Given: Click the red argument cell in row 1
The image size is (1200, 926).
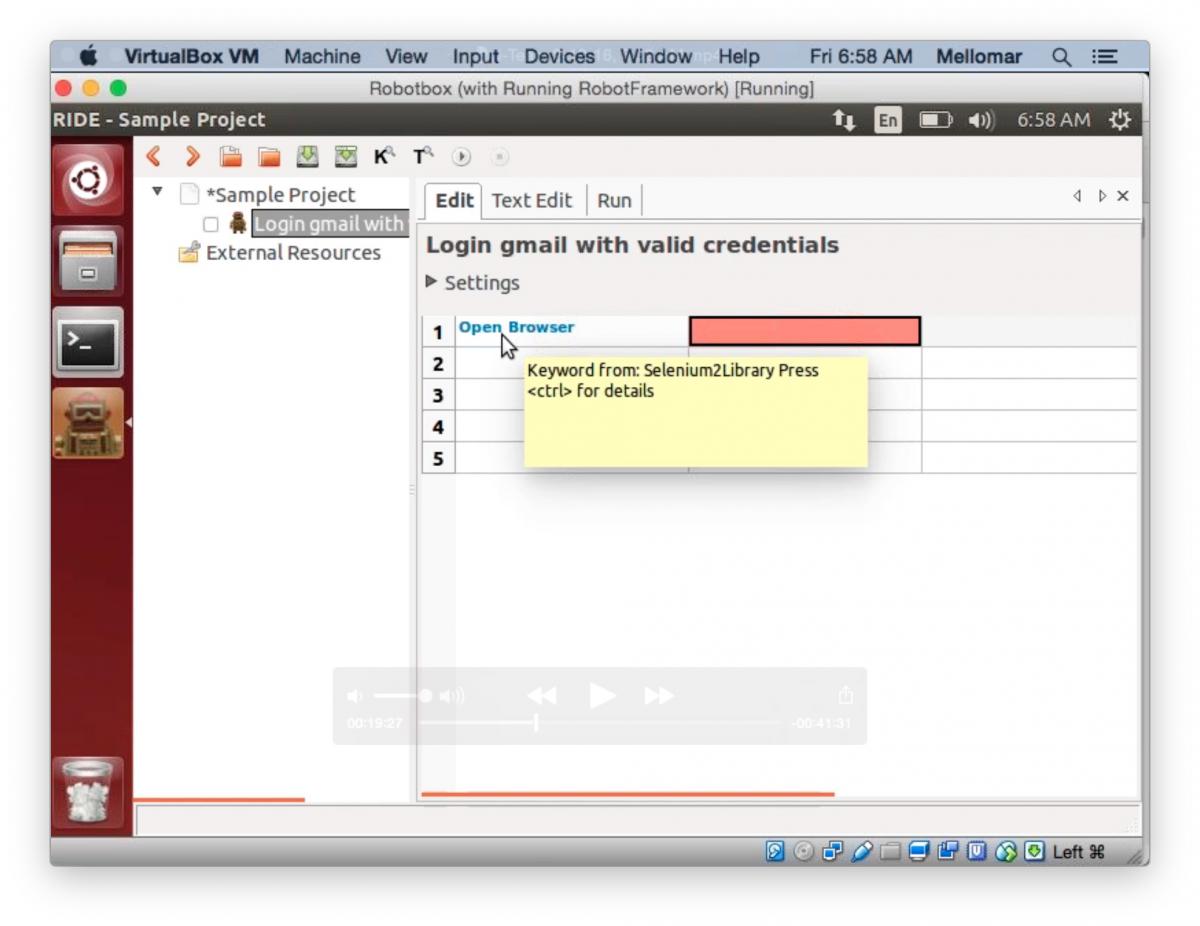Looking at the screenshot, I should 805,331.
